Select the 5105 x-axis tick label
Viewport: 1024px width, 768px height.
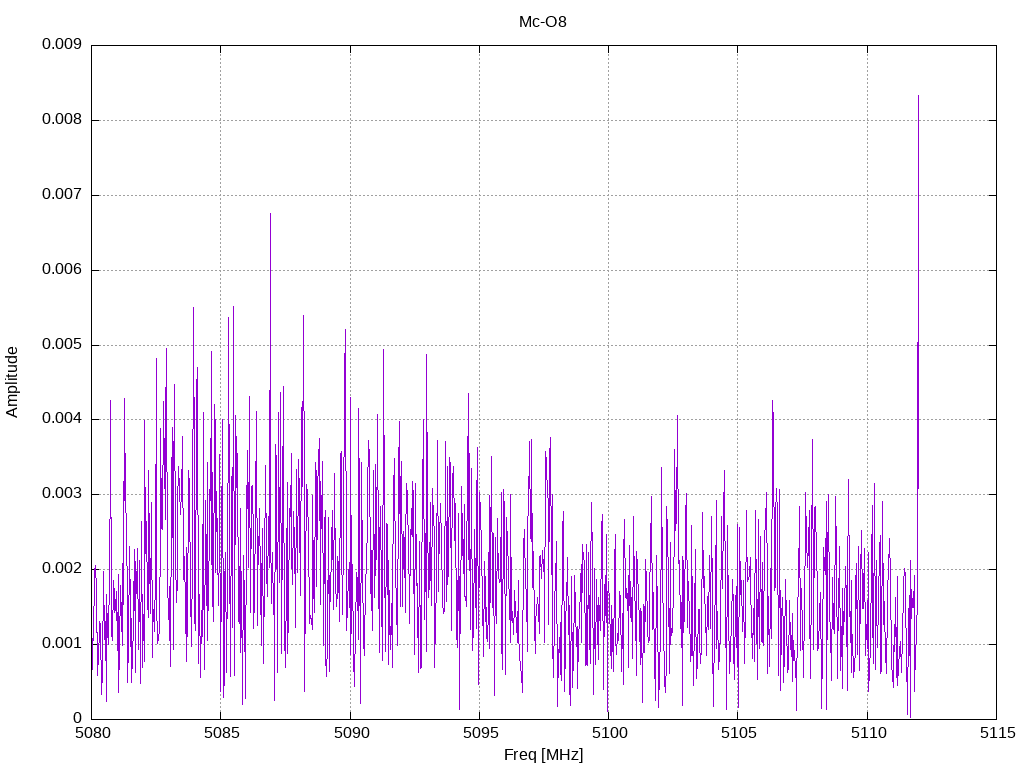coord(737,733)
